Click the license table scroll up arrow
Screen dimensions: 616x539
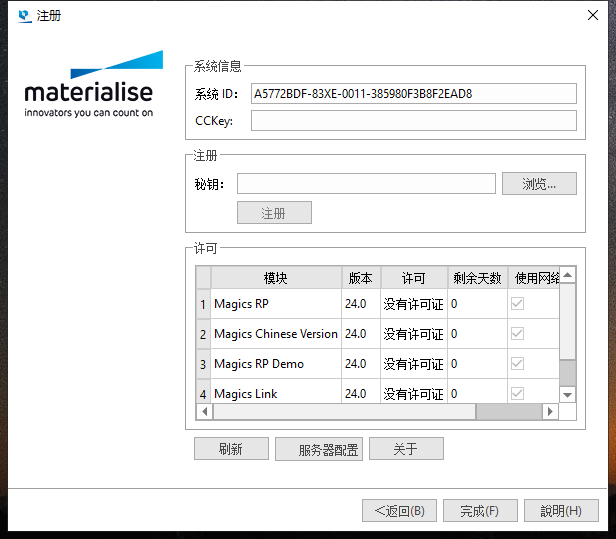tap(567, 275)
